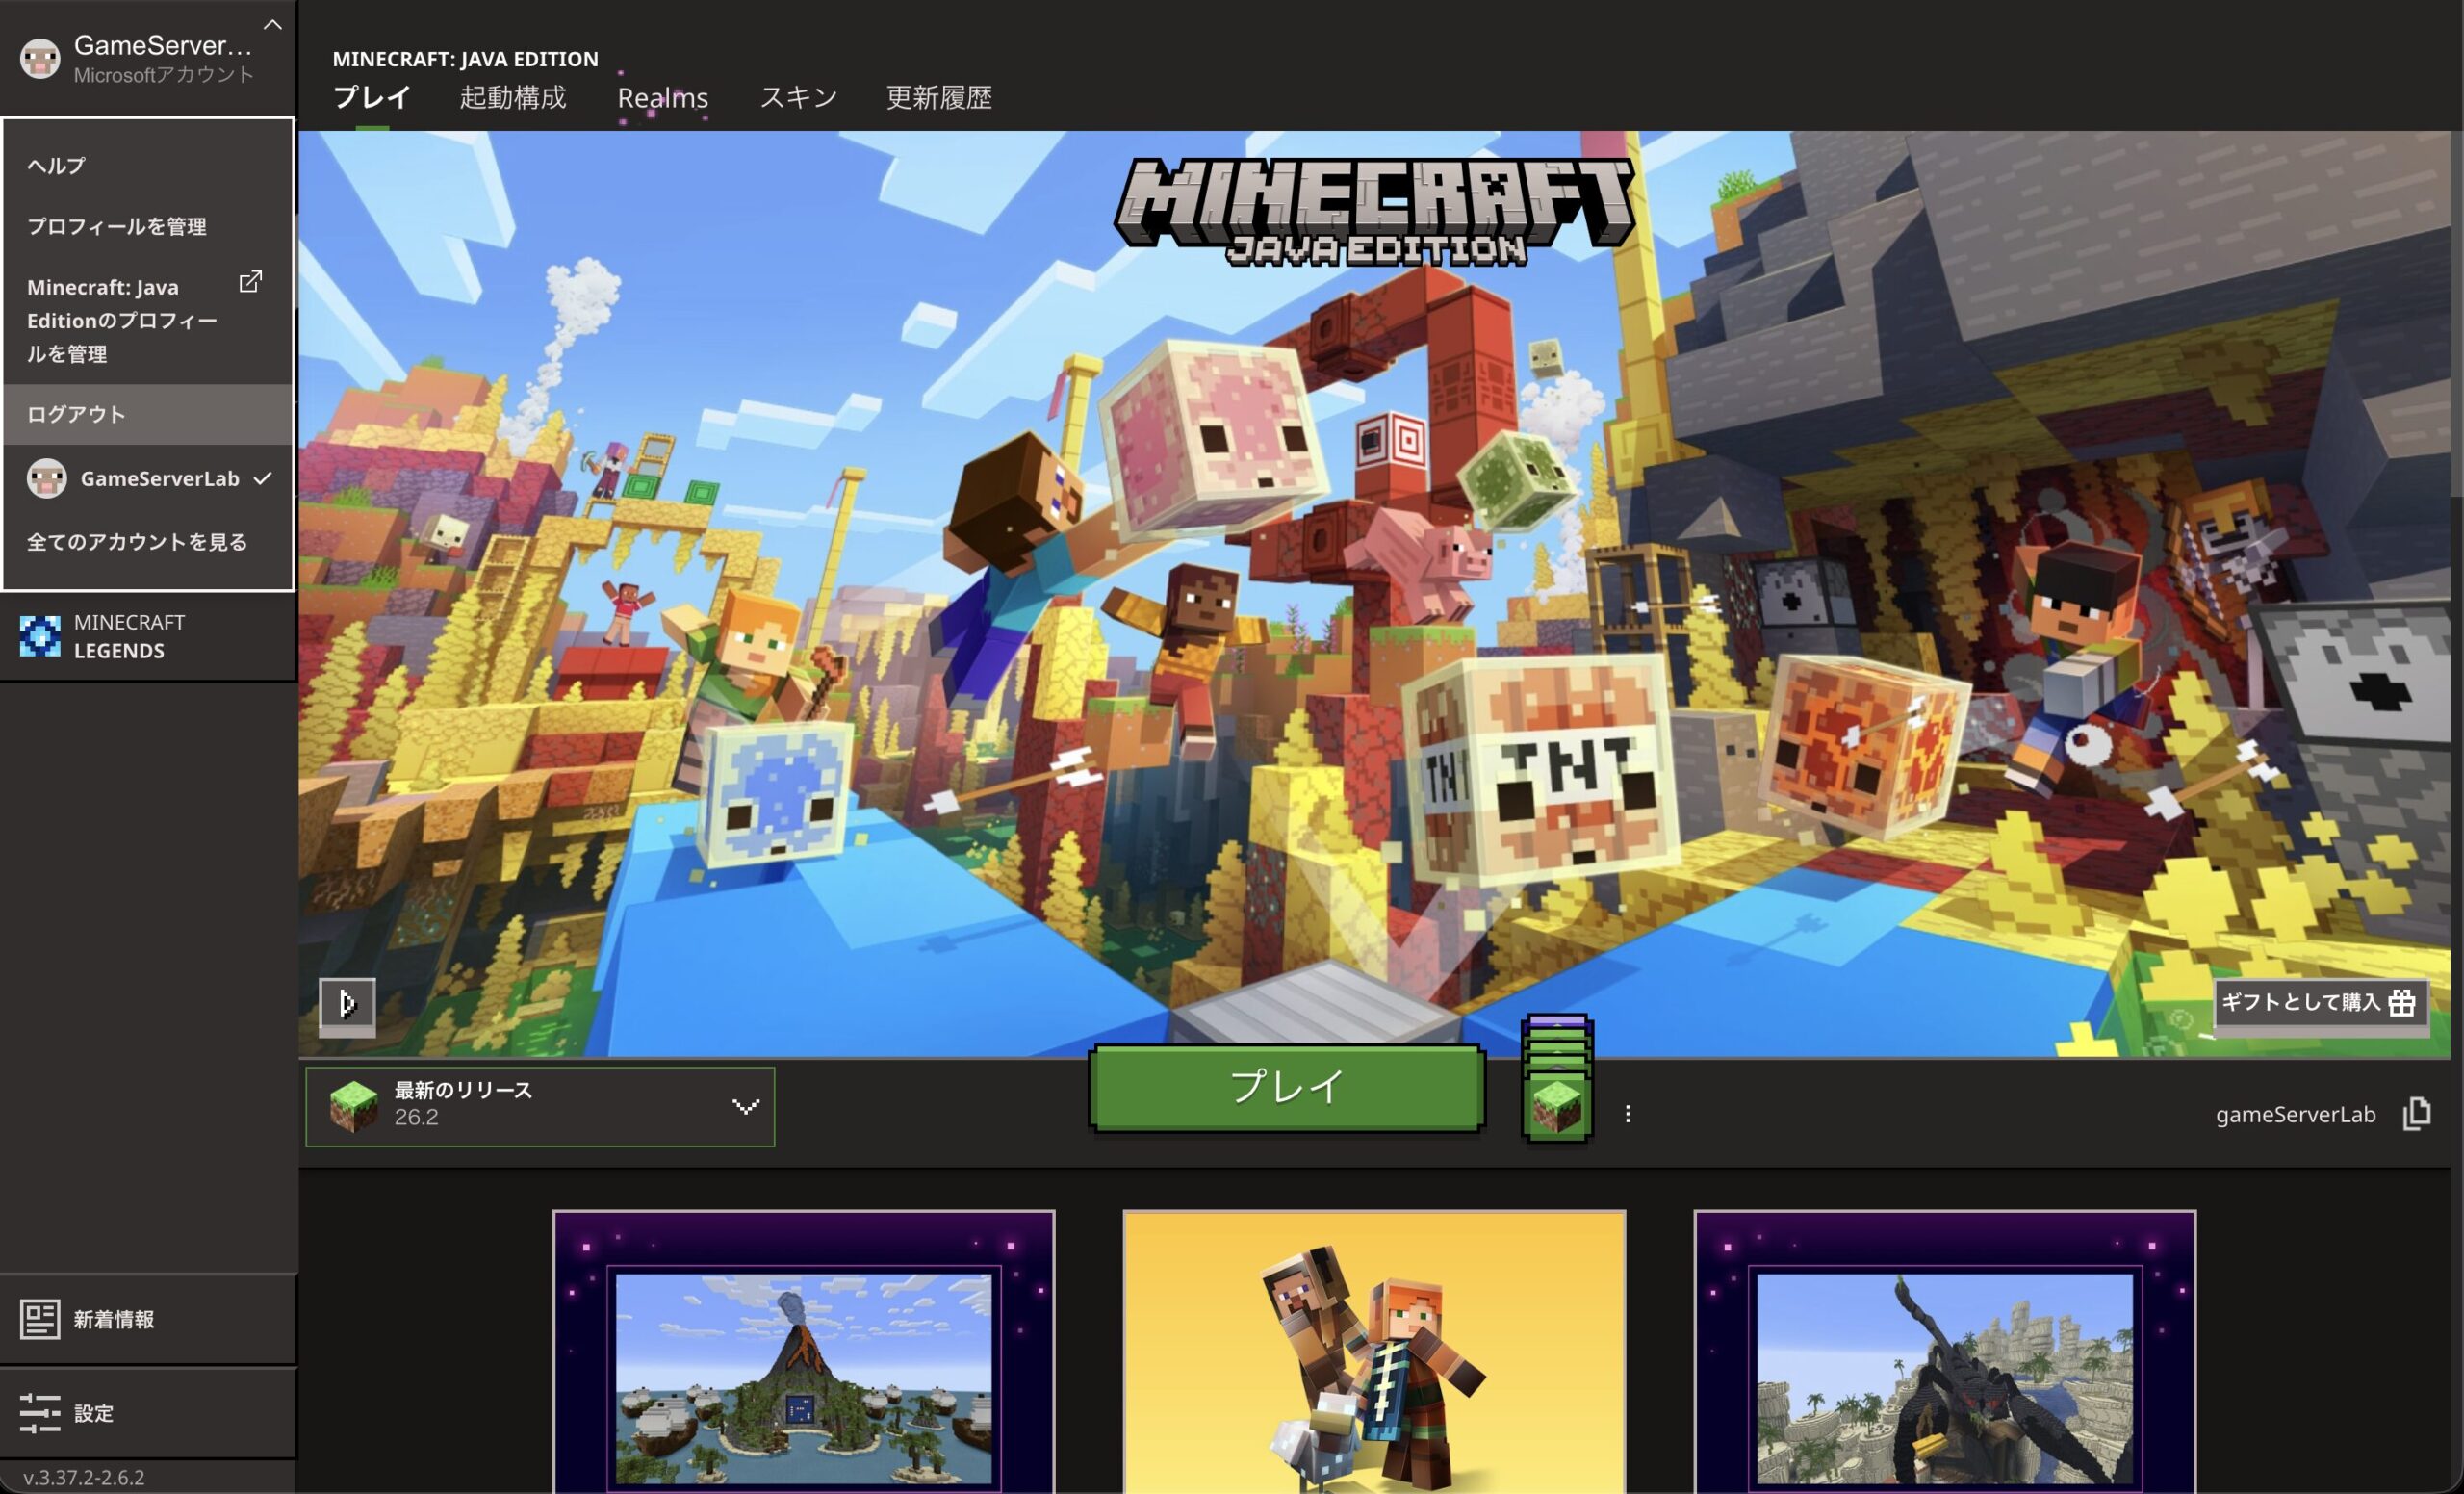The image size is (2464, 1494).
Task: Click the sheep avatar beside GameServer account header
Action: coord(40,59)
